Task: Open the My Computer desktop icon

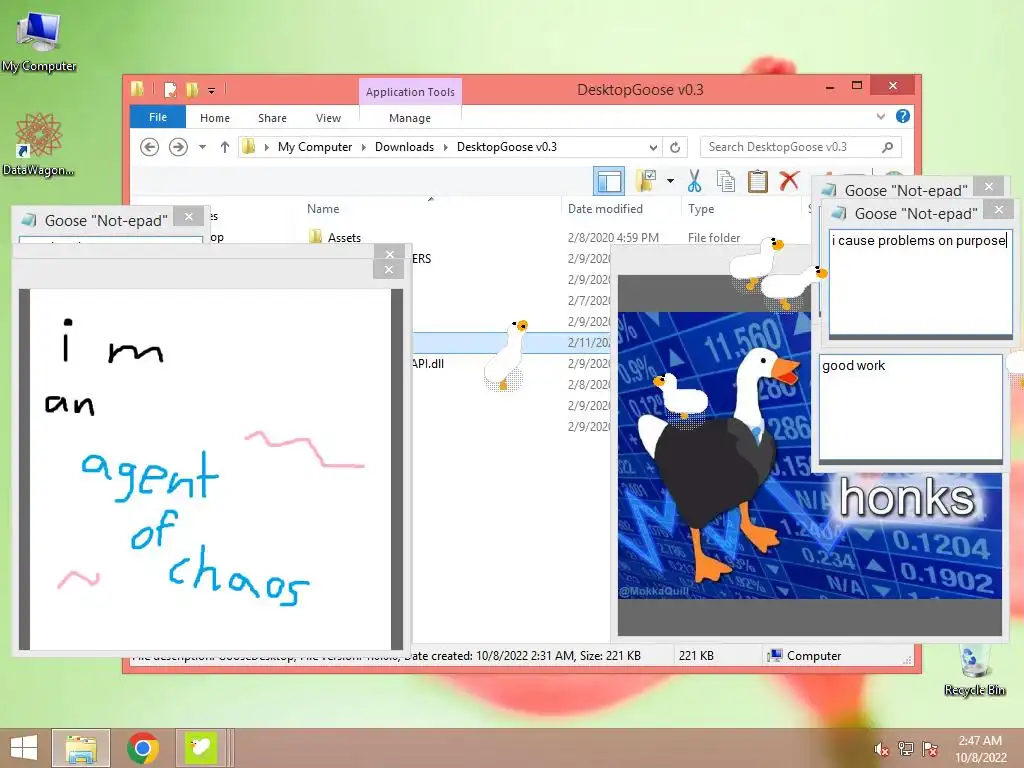Action: 39,39
